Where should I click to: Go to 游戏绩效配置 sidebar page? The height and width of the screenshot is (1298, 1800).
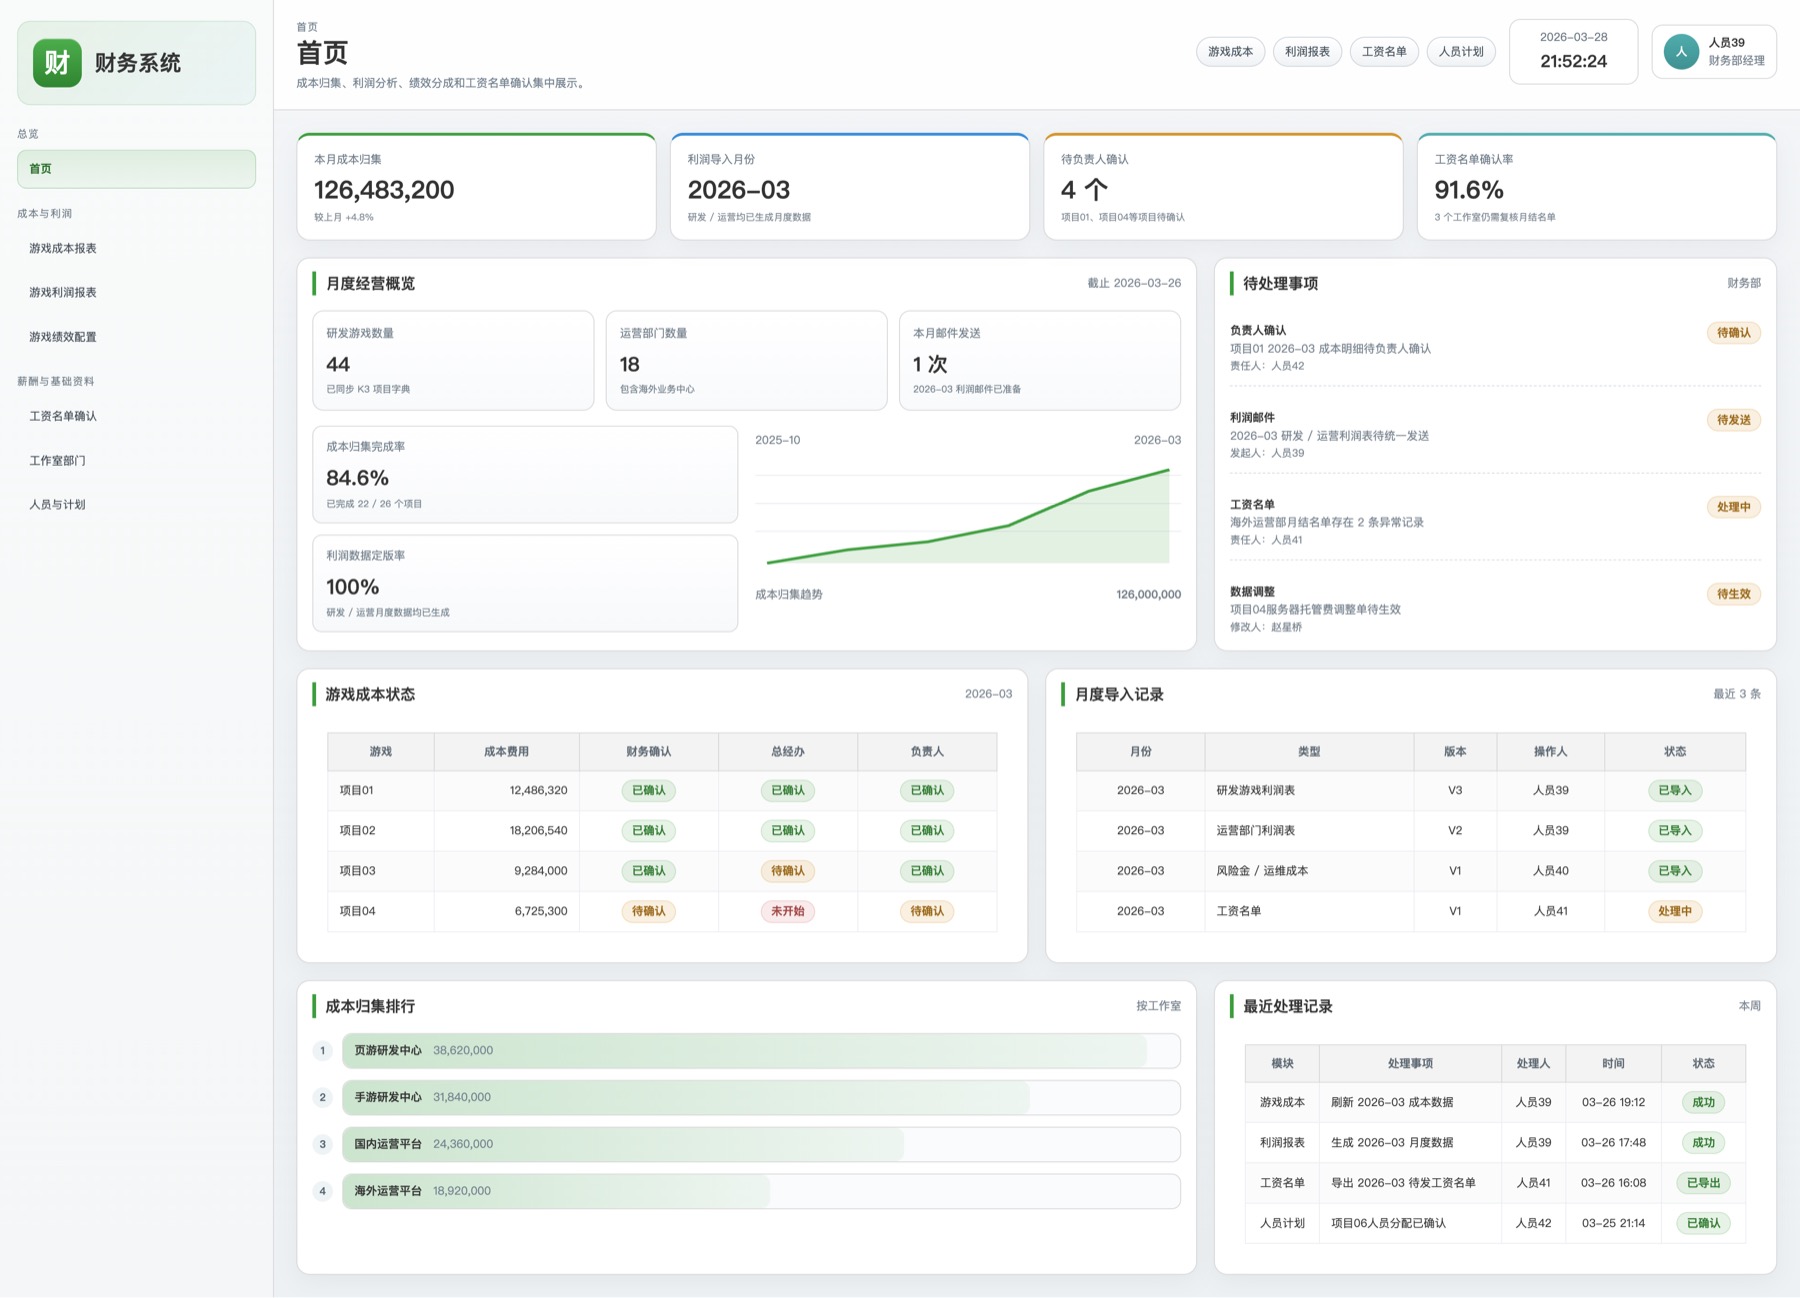click(63, 337)
